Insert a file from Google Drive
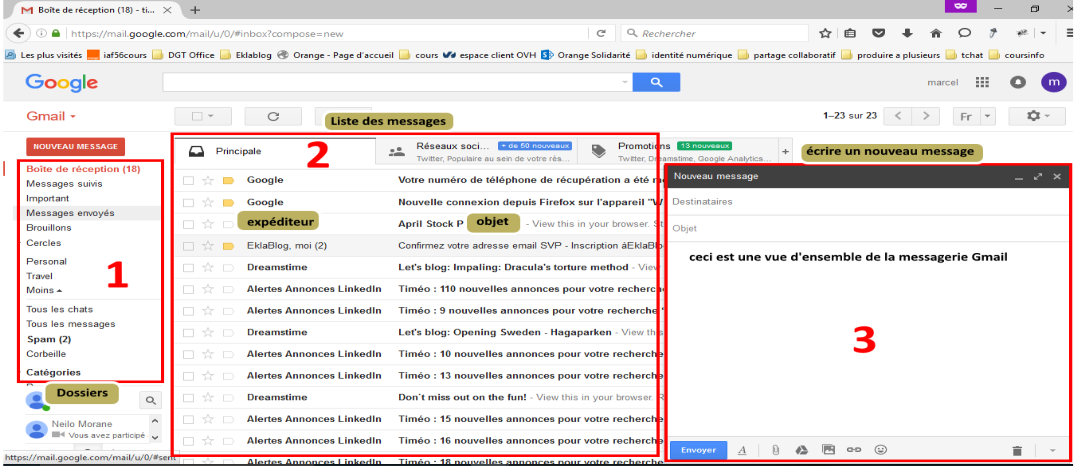The width and height of the screenshot is (1074, 466). [x=801, y=450]
